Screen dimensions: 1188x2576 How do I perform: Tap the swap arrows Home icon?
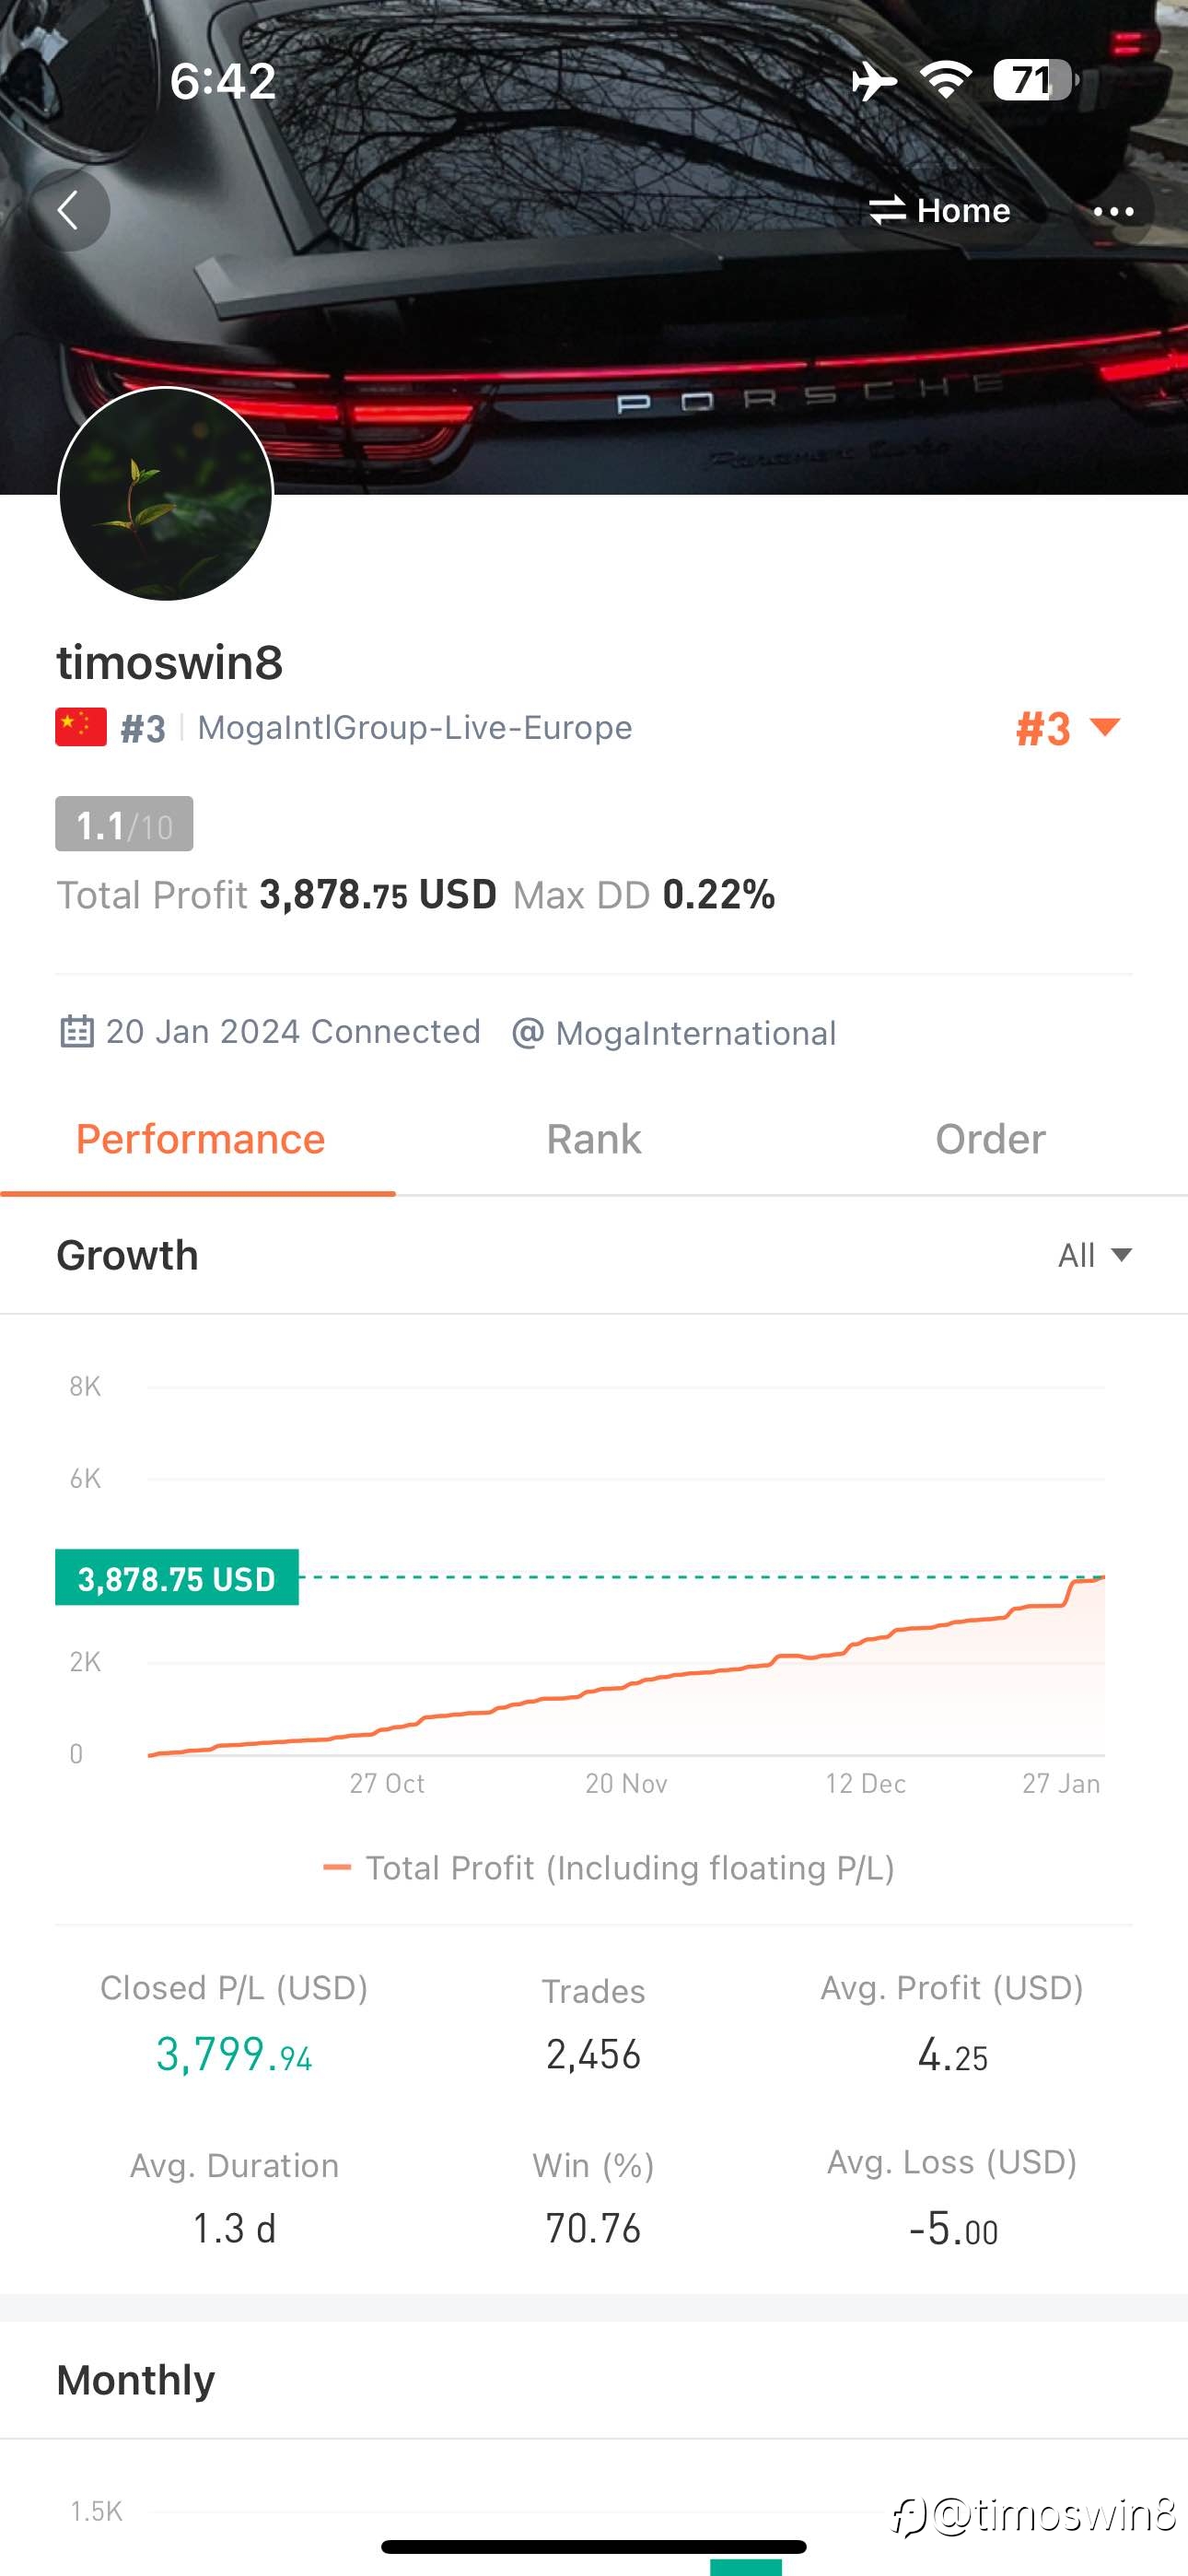(x=887, y=210)
